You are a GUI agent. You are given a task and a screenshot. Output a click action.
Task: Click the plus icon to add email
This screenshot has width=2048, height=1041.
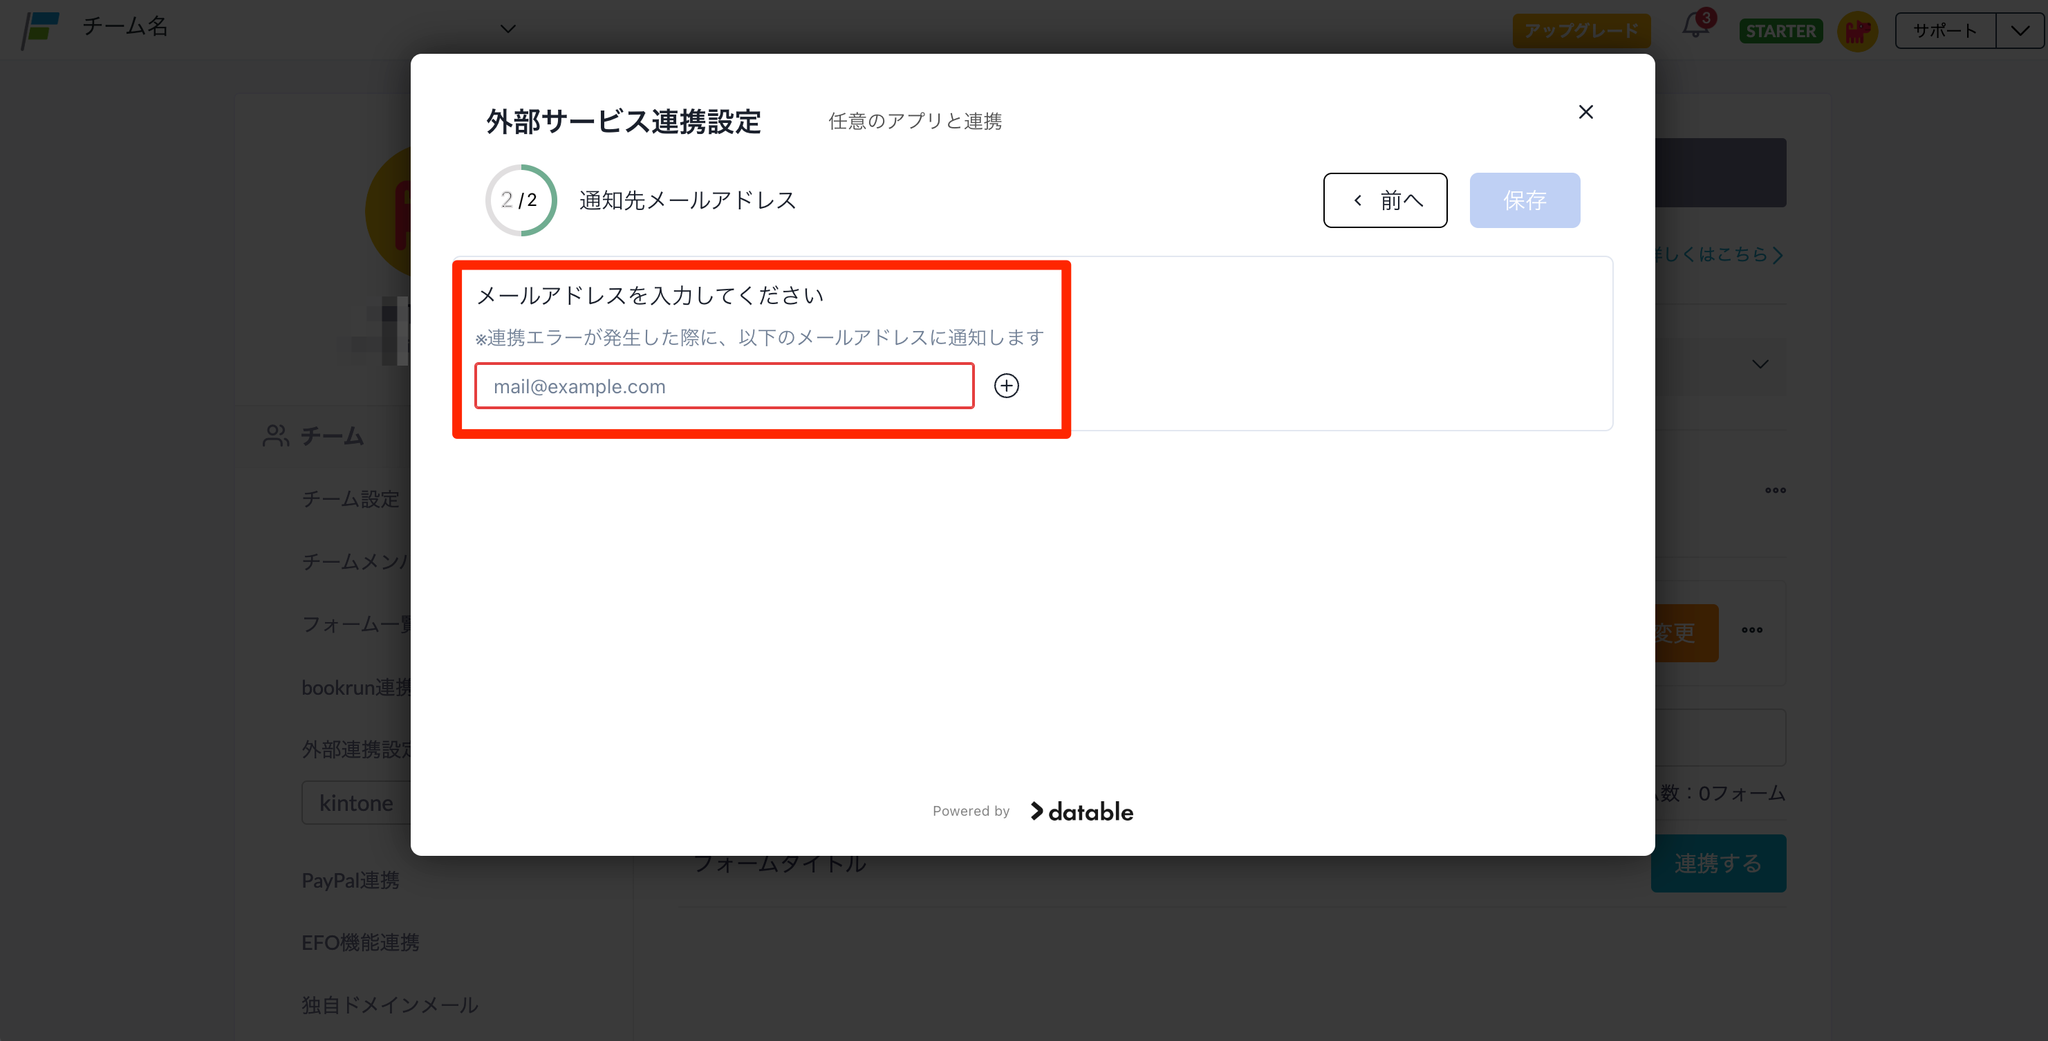(x=1006, y=386)
